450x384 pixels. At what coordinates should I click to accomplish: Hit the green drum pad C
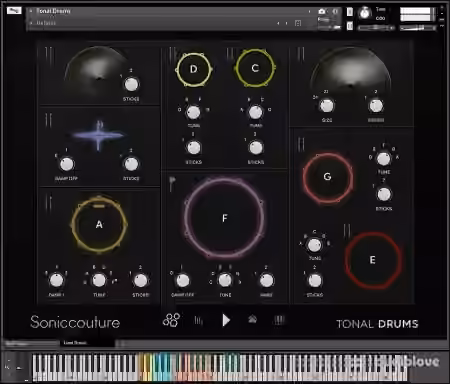[255, 68]
